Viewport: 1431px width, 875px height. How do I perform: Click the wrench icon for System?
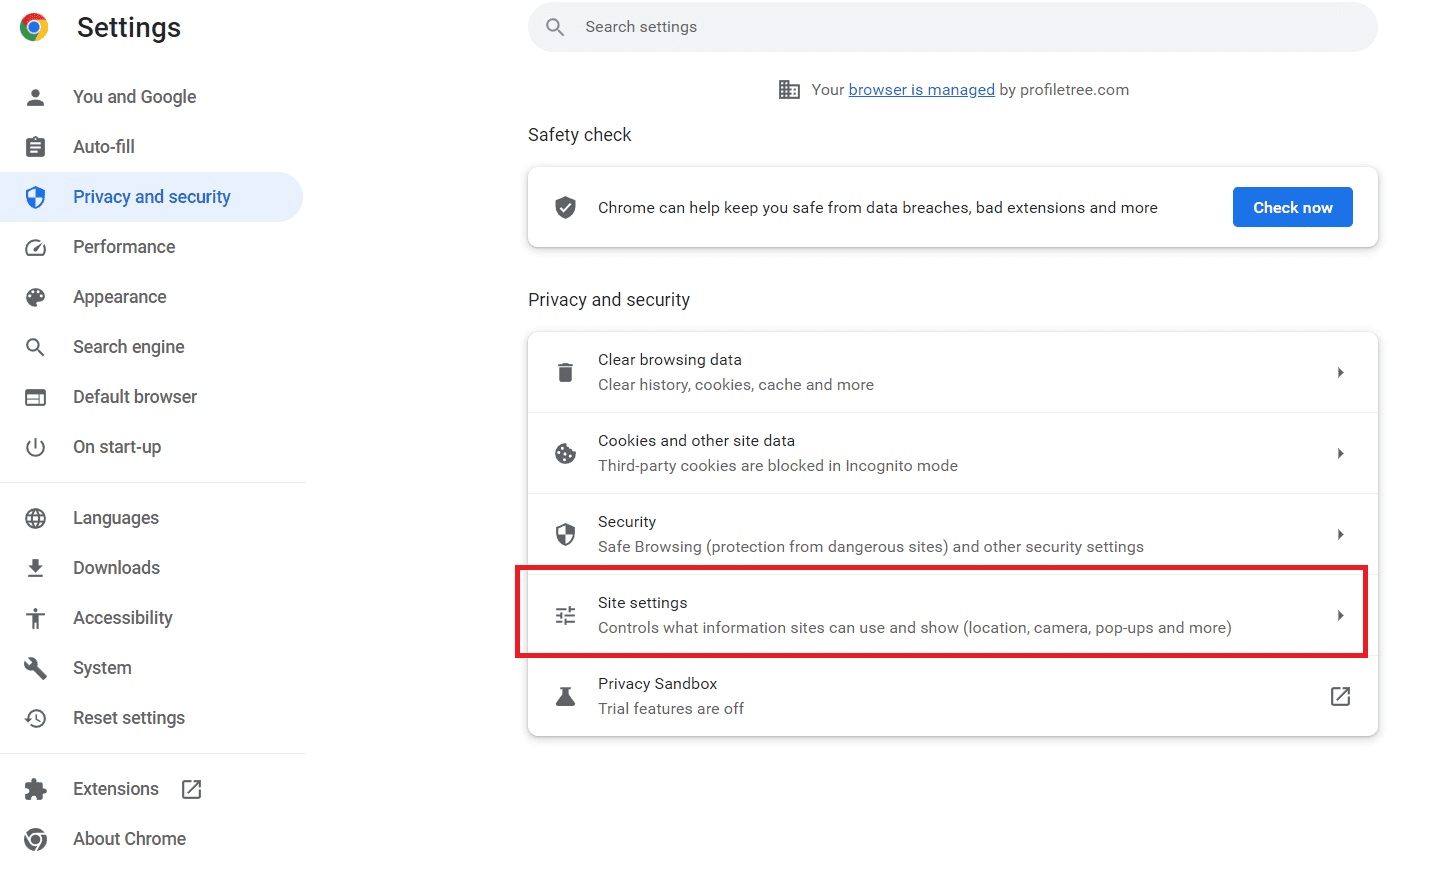[35, 668]
